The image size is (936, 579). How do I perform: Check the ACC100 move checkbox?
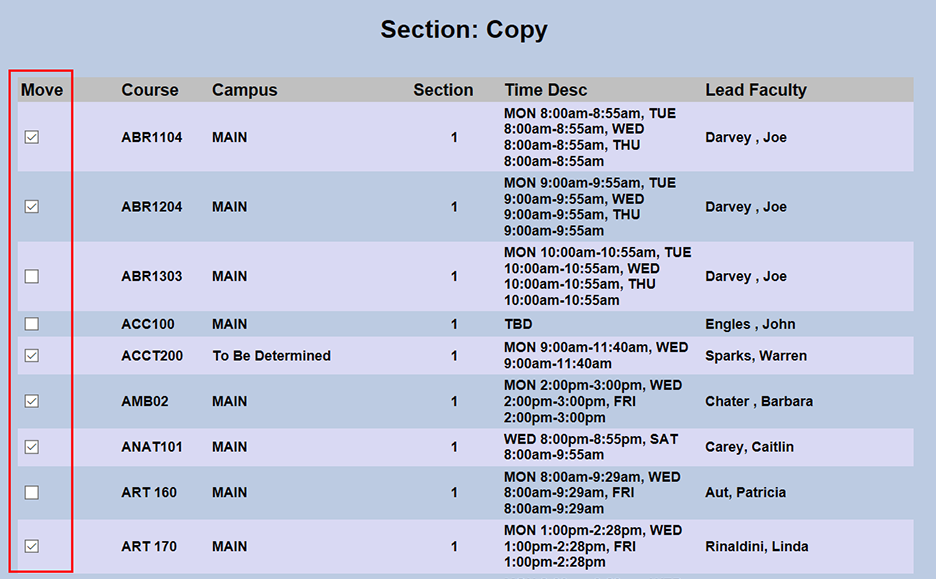coord(31,324)
